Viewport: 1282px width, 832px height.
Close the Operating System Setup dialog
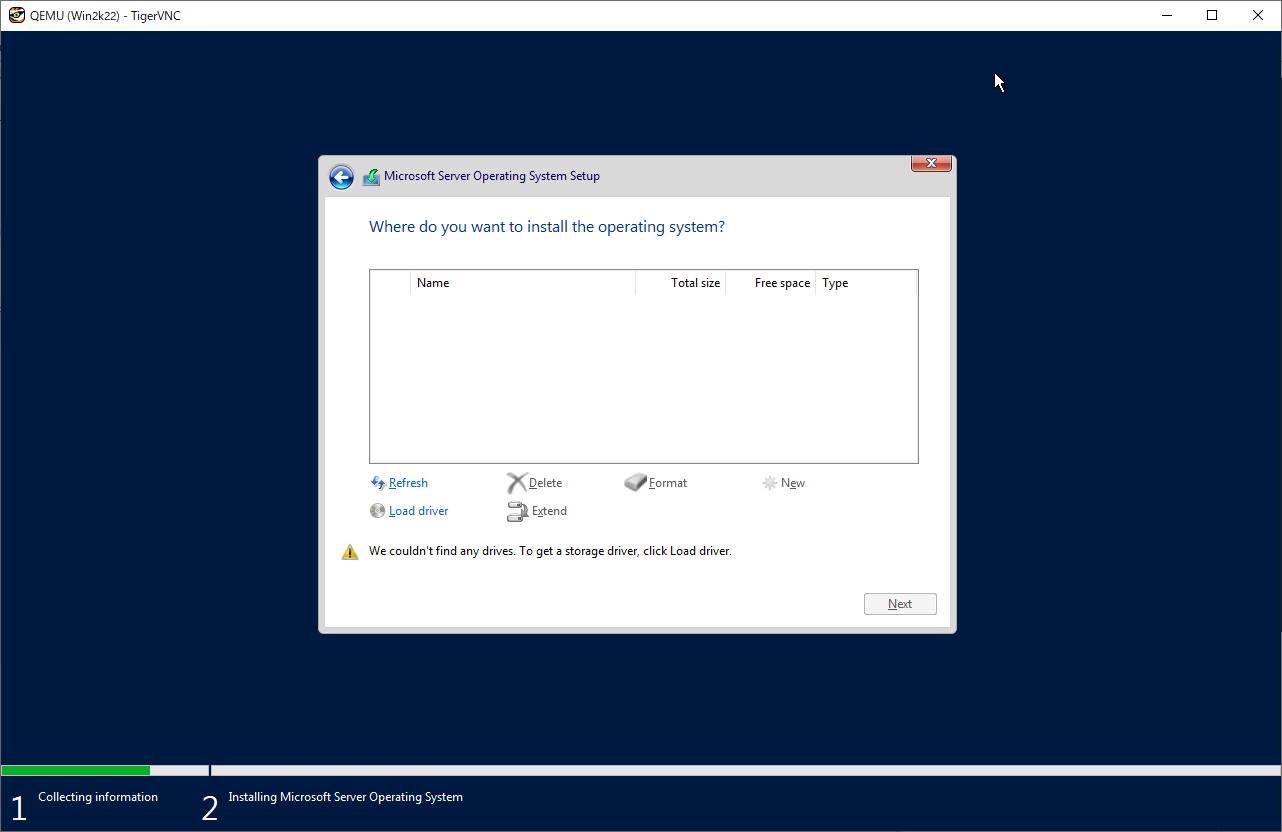[931, 164]
